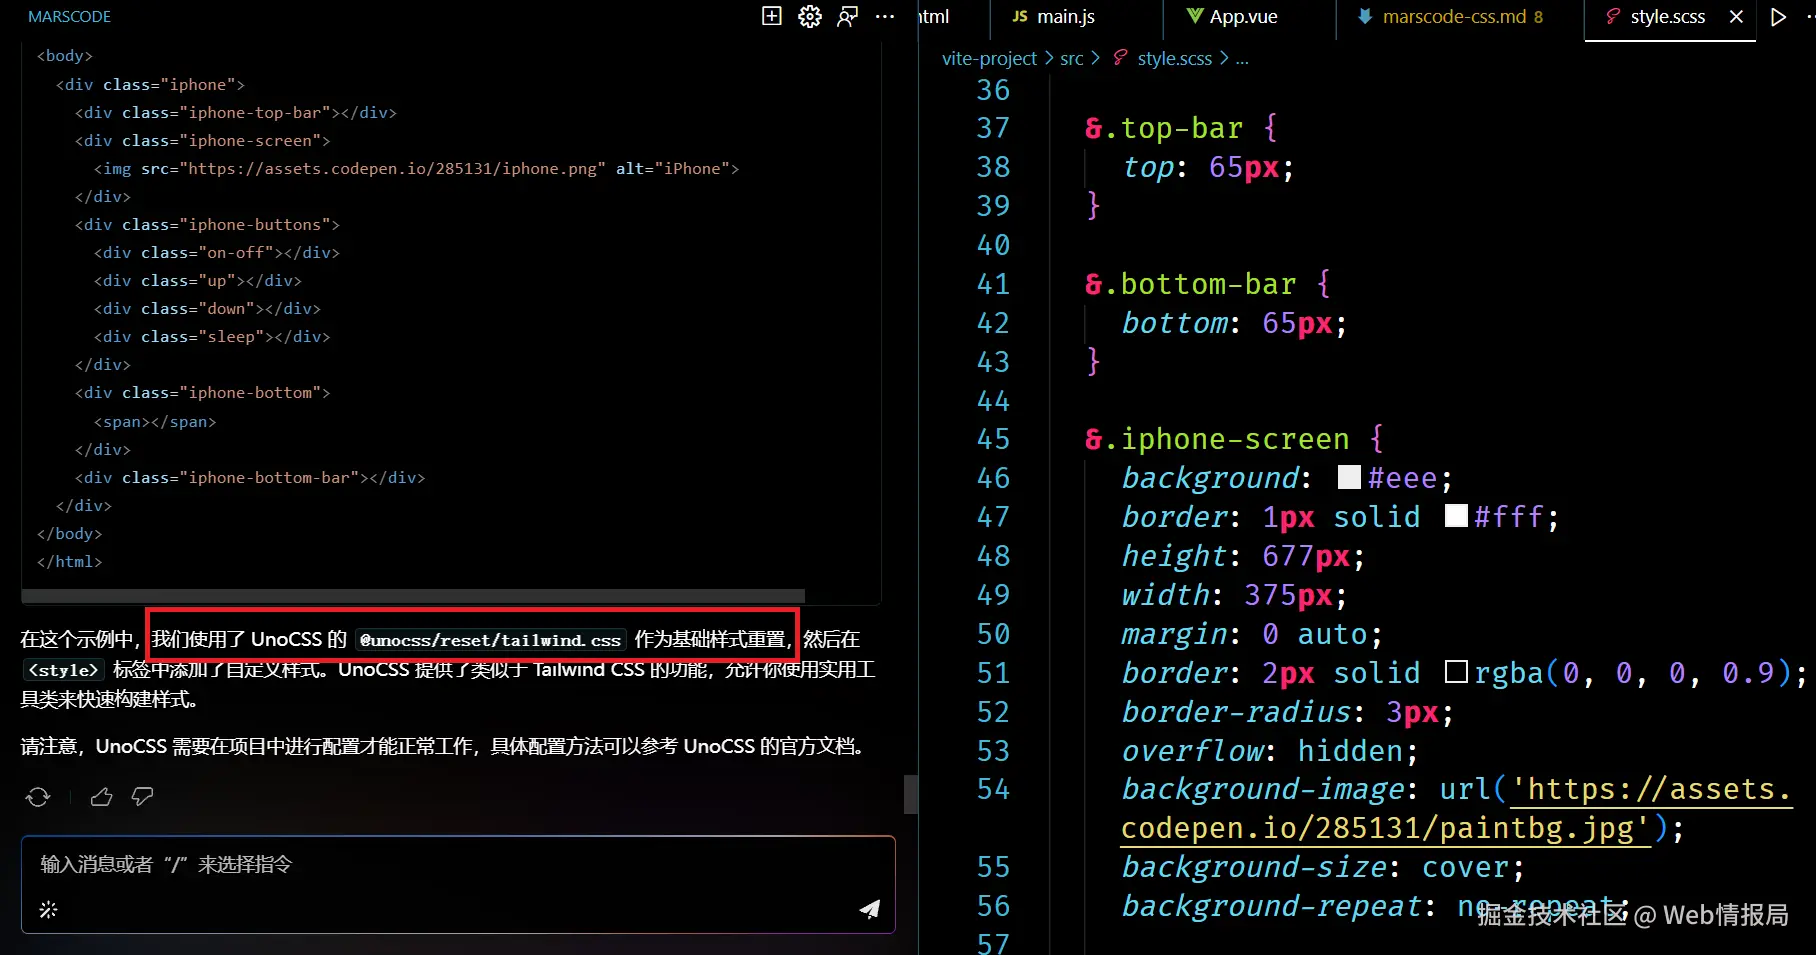Click line number 50 in the gutter
1816x955 pixels.
pos(993,634)
